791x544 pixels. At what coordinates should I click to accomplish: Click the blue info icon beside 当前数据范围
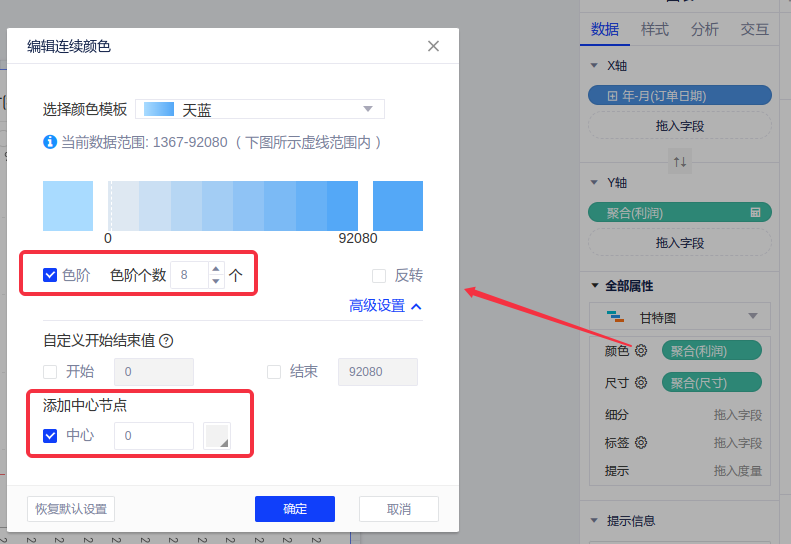pos(50,143)
